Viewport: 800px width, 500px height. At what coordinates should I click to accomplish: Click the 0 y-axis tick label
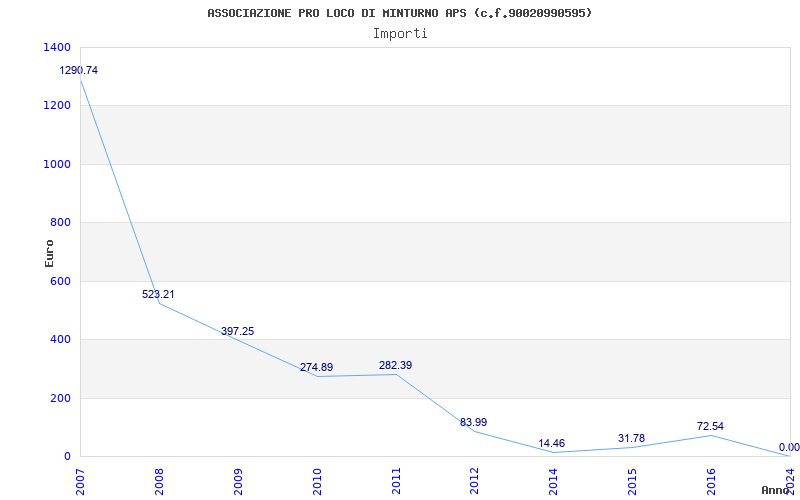(x=67, y=456)
